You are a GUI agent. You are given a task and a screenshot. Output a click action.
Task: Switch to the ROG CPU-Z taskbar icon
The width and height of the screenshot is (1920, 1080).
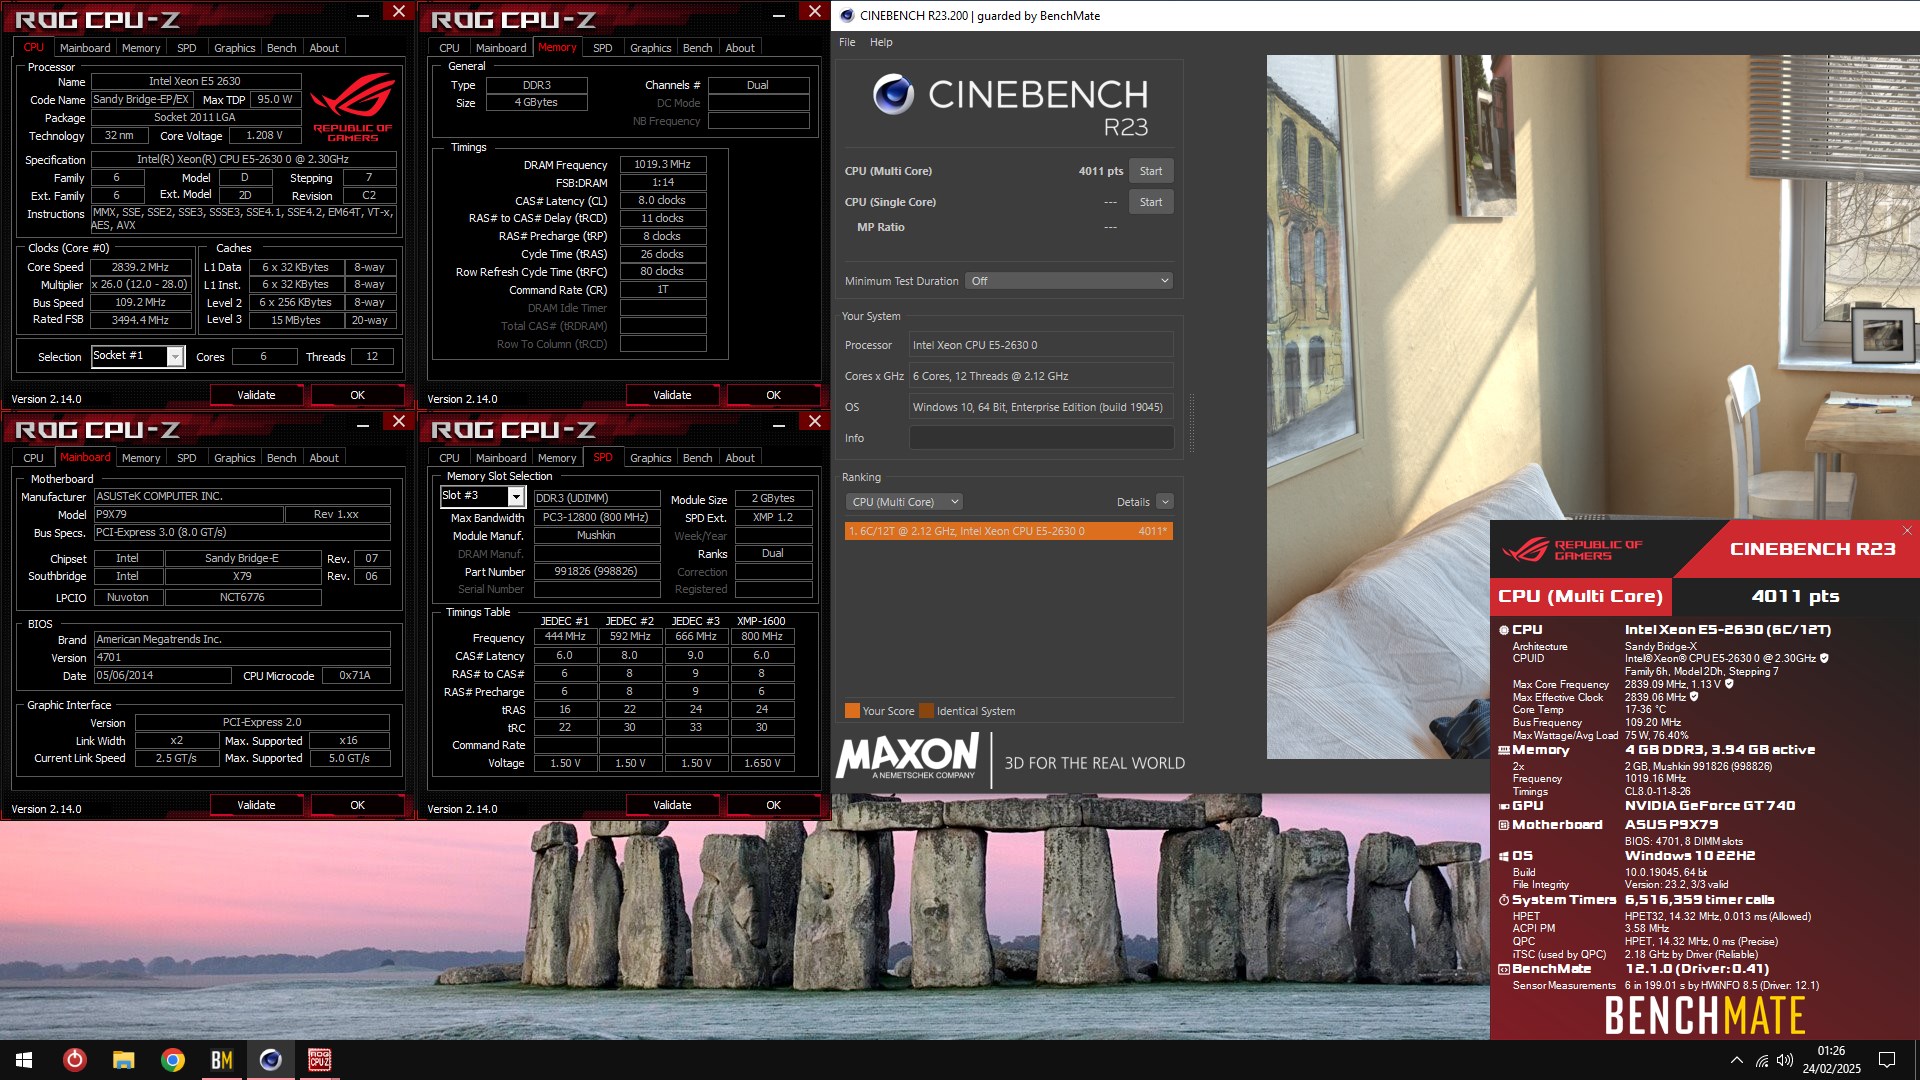tap(319, 1060)
